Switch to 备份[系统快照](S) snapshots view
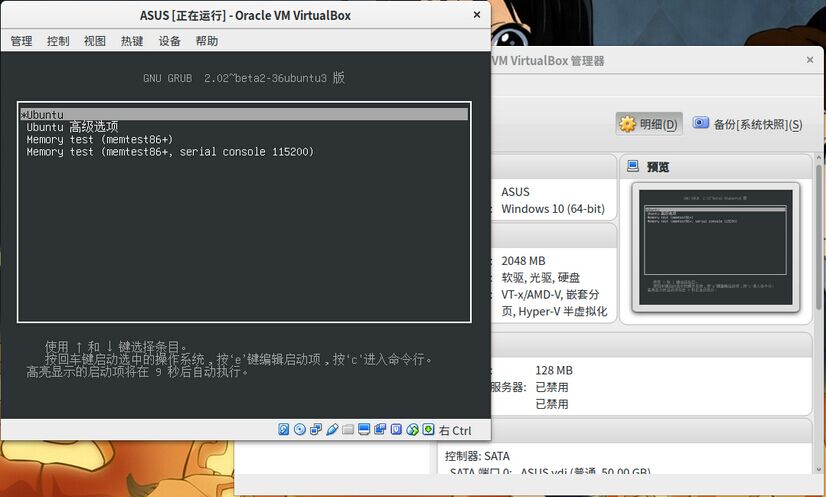 (x=748, y=124)
